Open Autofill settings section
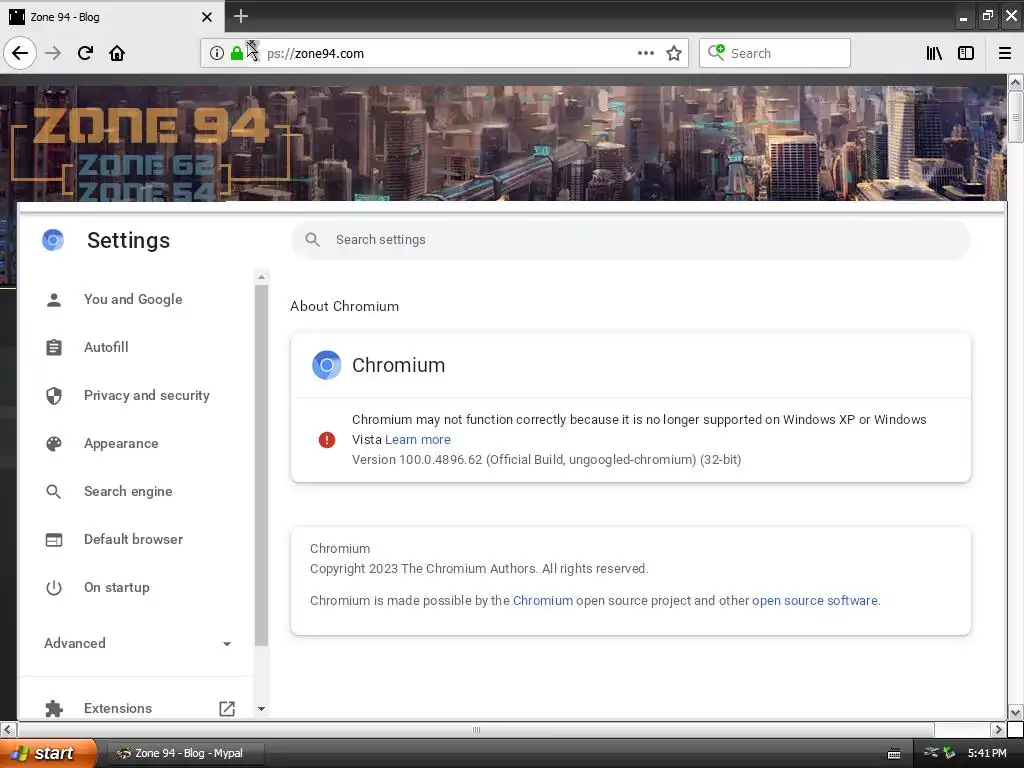1024x768 pixels. [x=106, y=347]
